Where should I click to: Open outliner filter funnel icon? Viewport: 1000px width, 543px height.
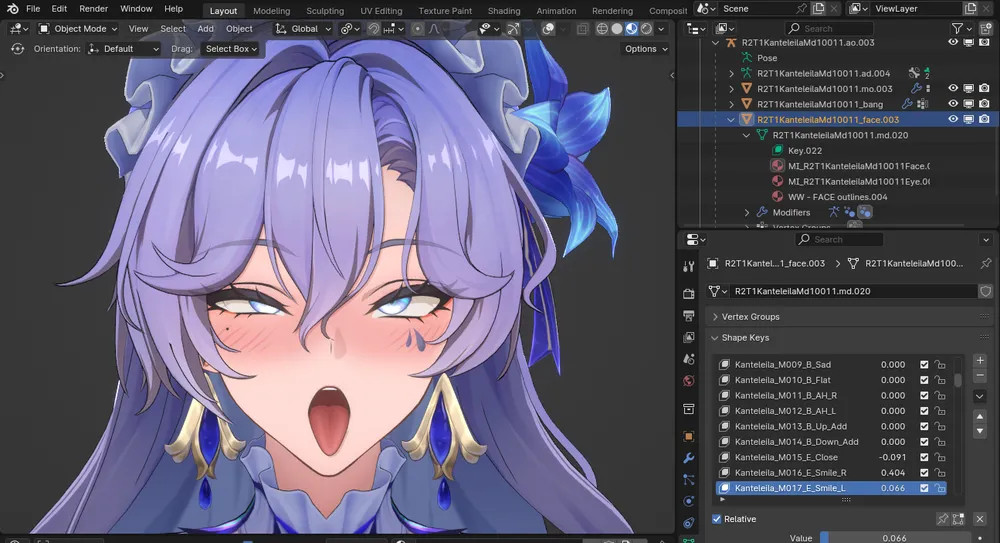(957, 29)
